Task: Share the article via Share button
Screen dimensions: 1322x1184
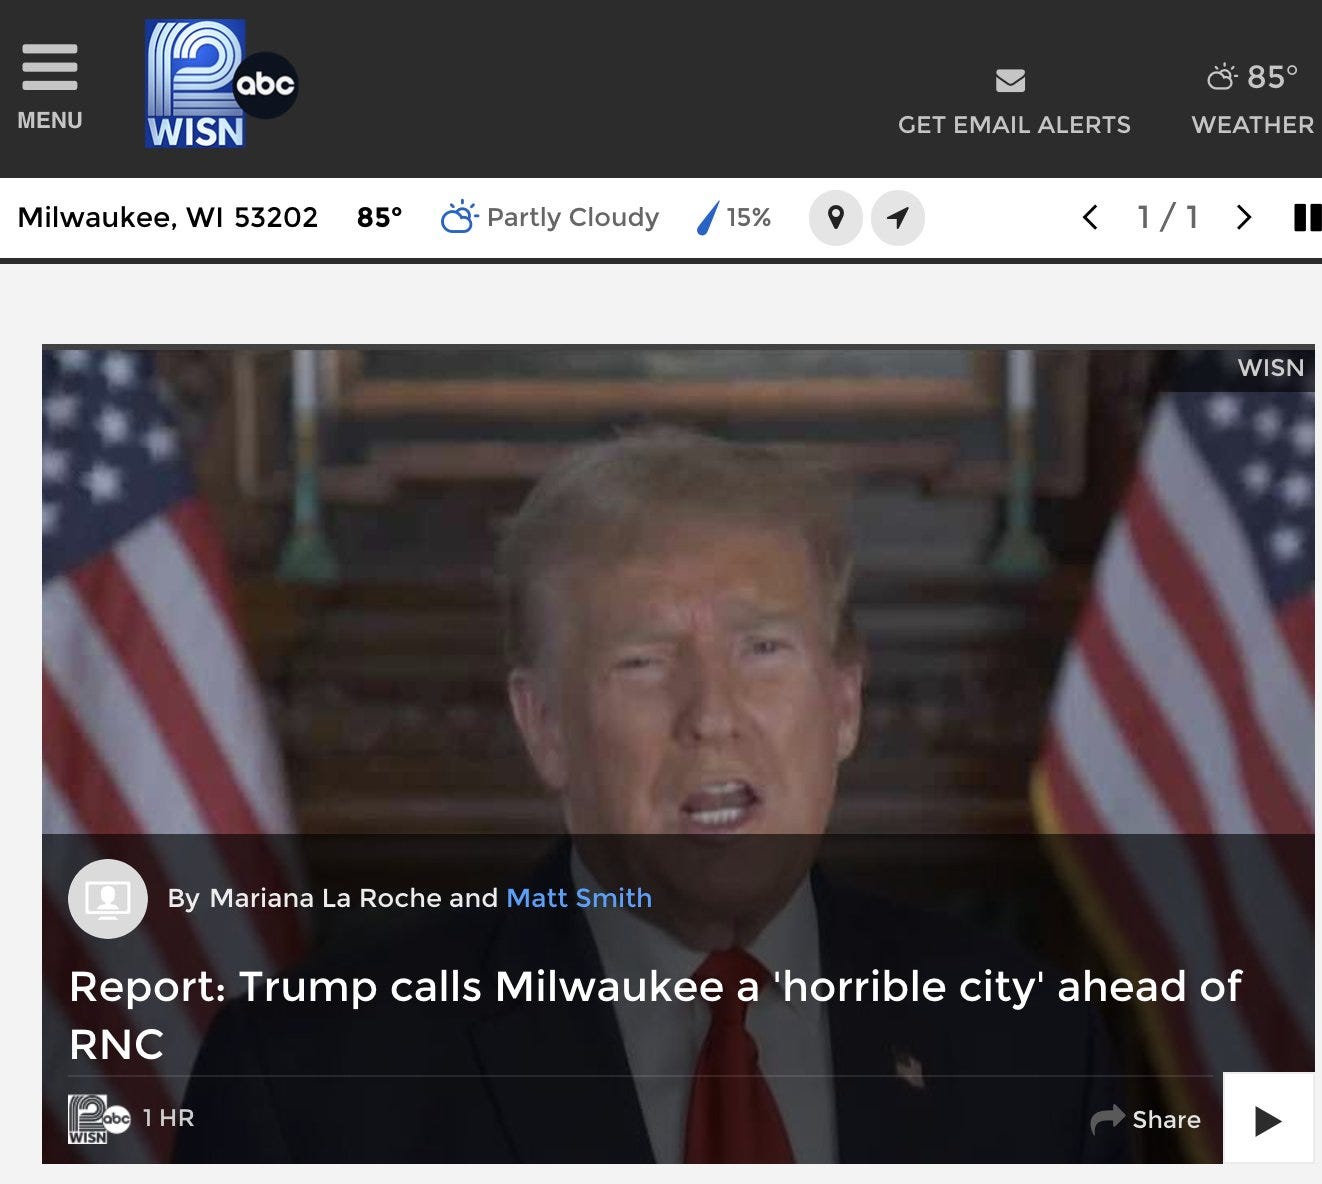Action: (1146, 1119)
